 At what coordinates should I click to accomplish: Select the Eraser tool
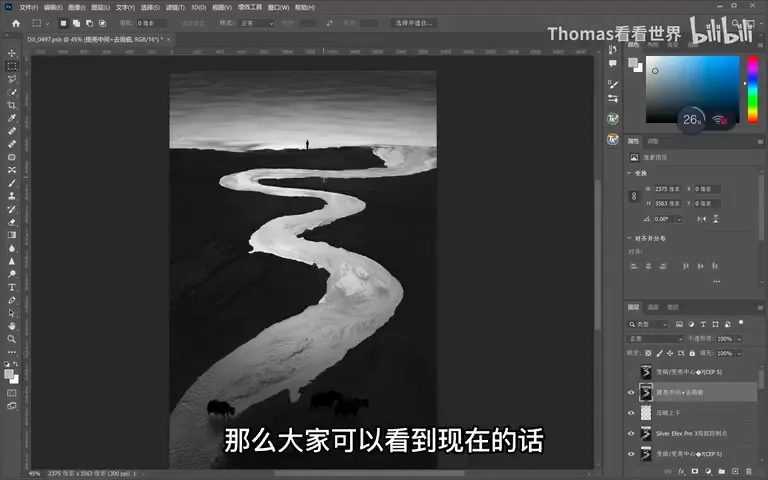pyautogui.click(x=12, y=222)
